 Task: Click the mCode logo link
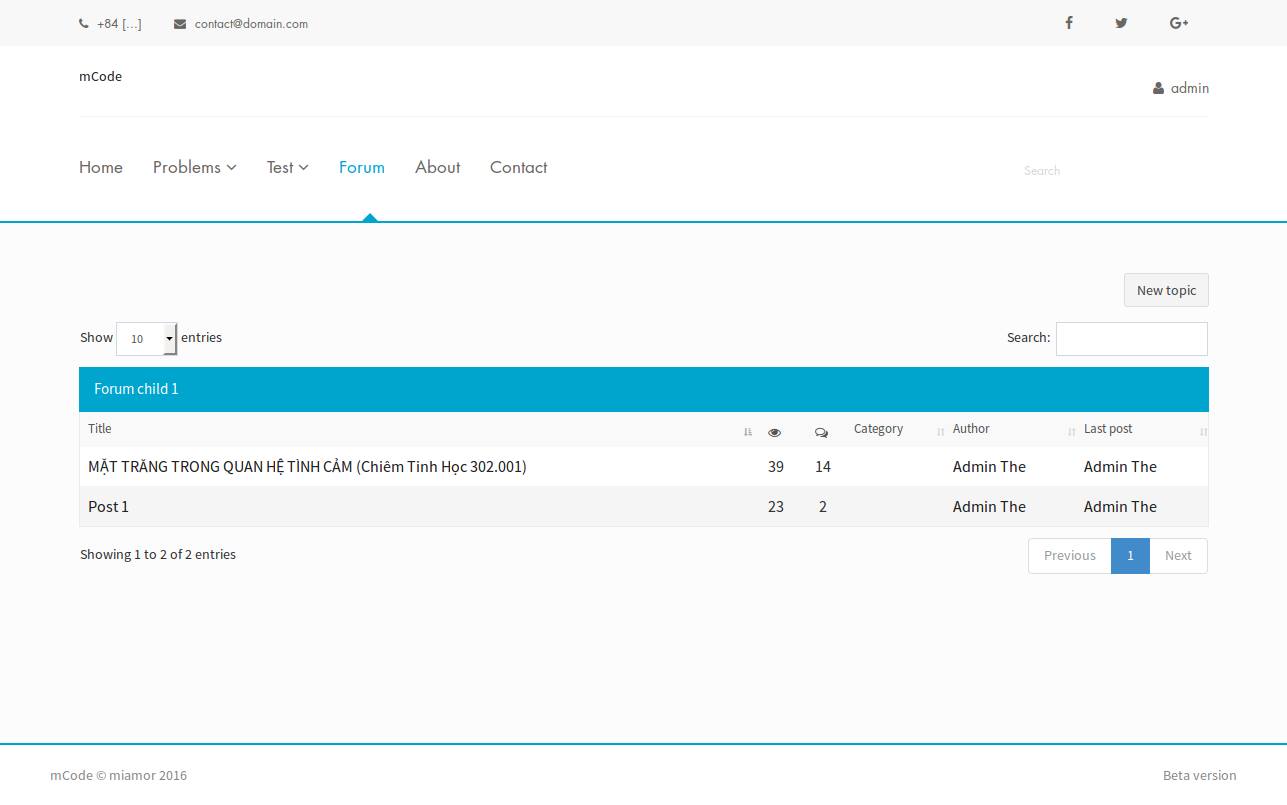point(100,76)
